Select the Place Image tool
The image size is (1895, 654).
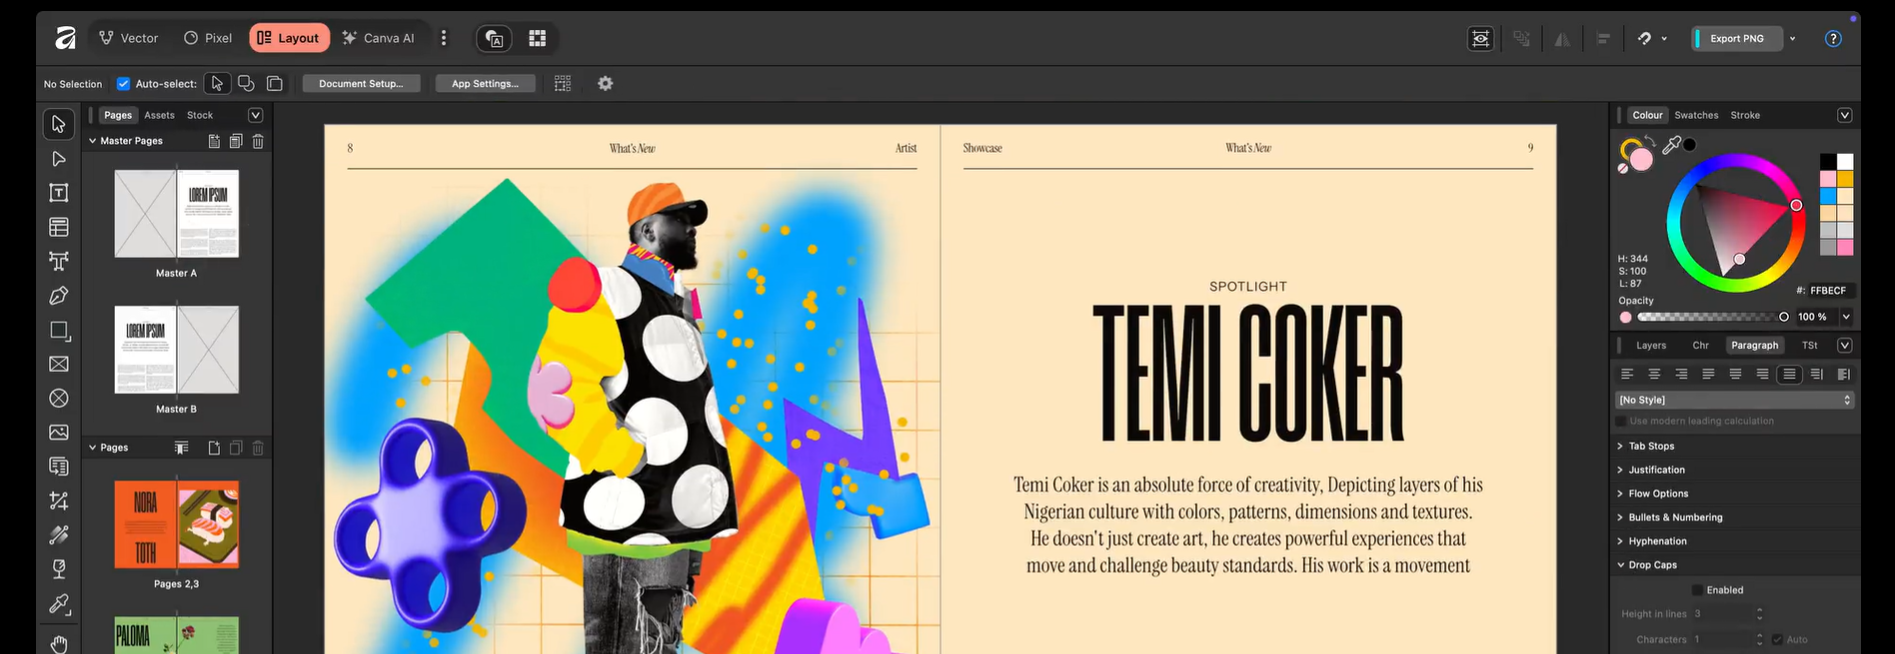pyautogui.click(x=59, y=432)
